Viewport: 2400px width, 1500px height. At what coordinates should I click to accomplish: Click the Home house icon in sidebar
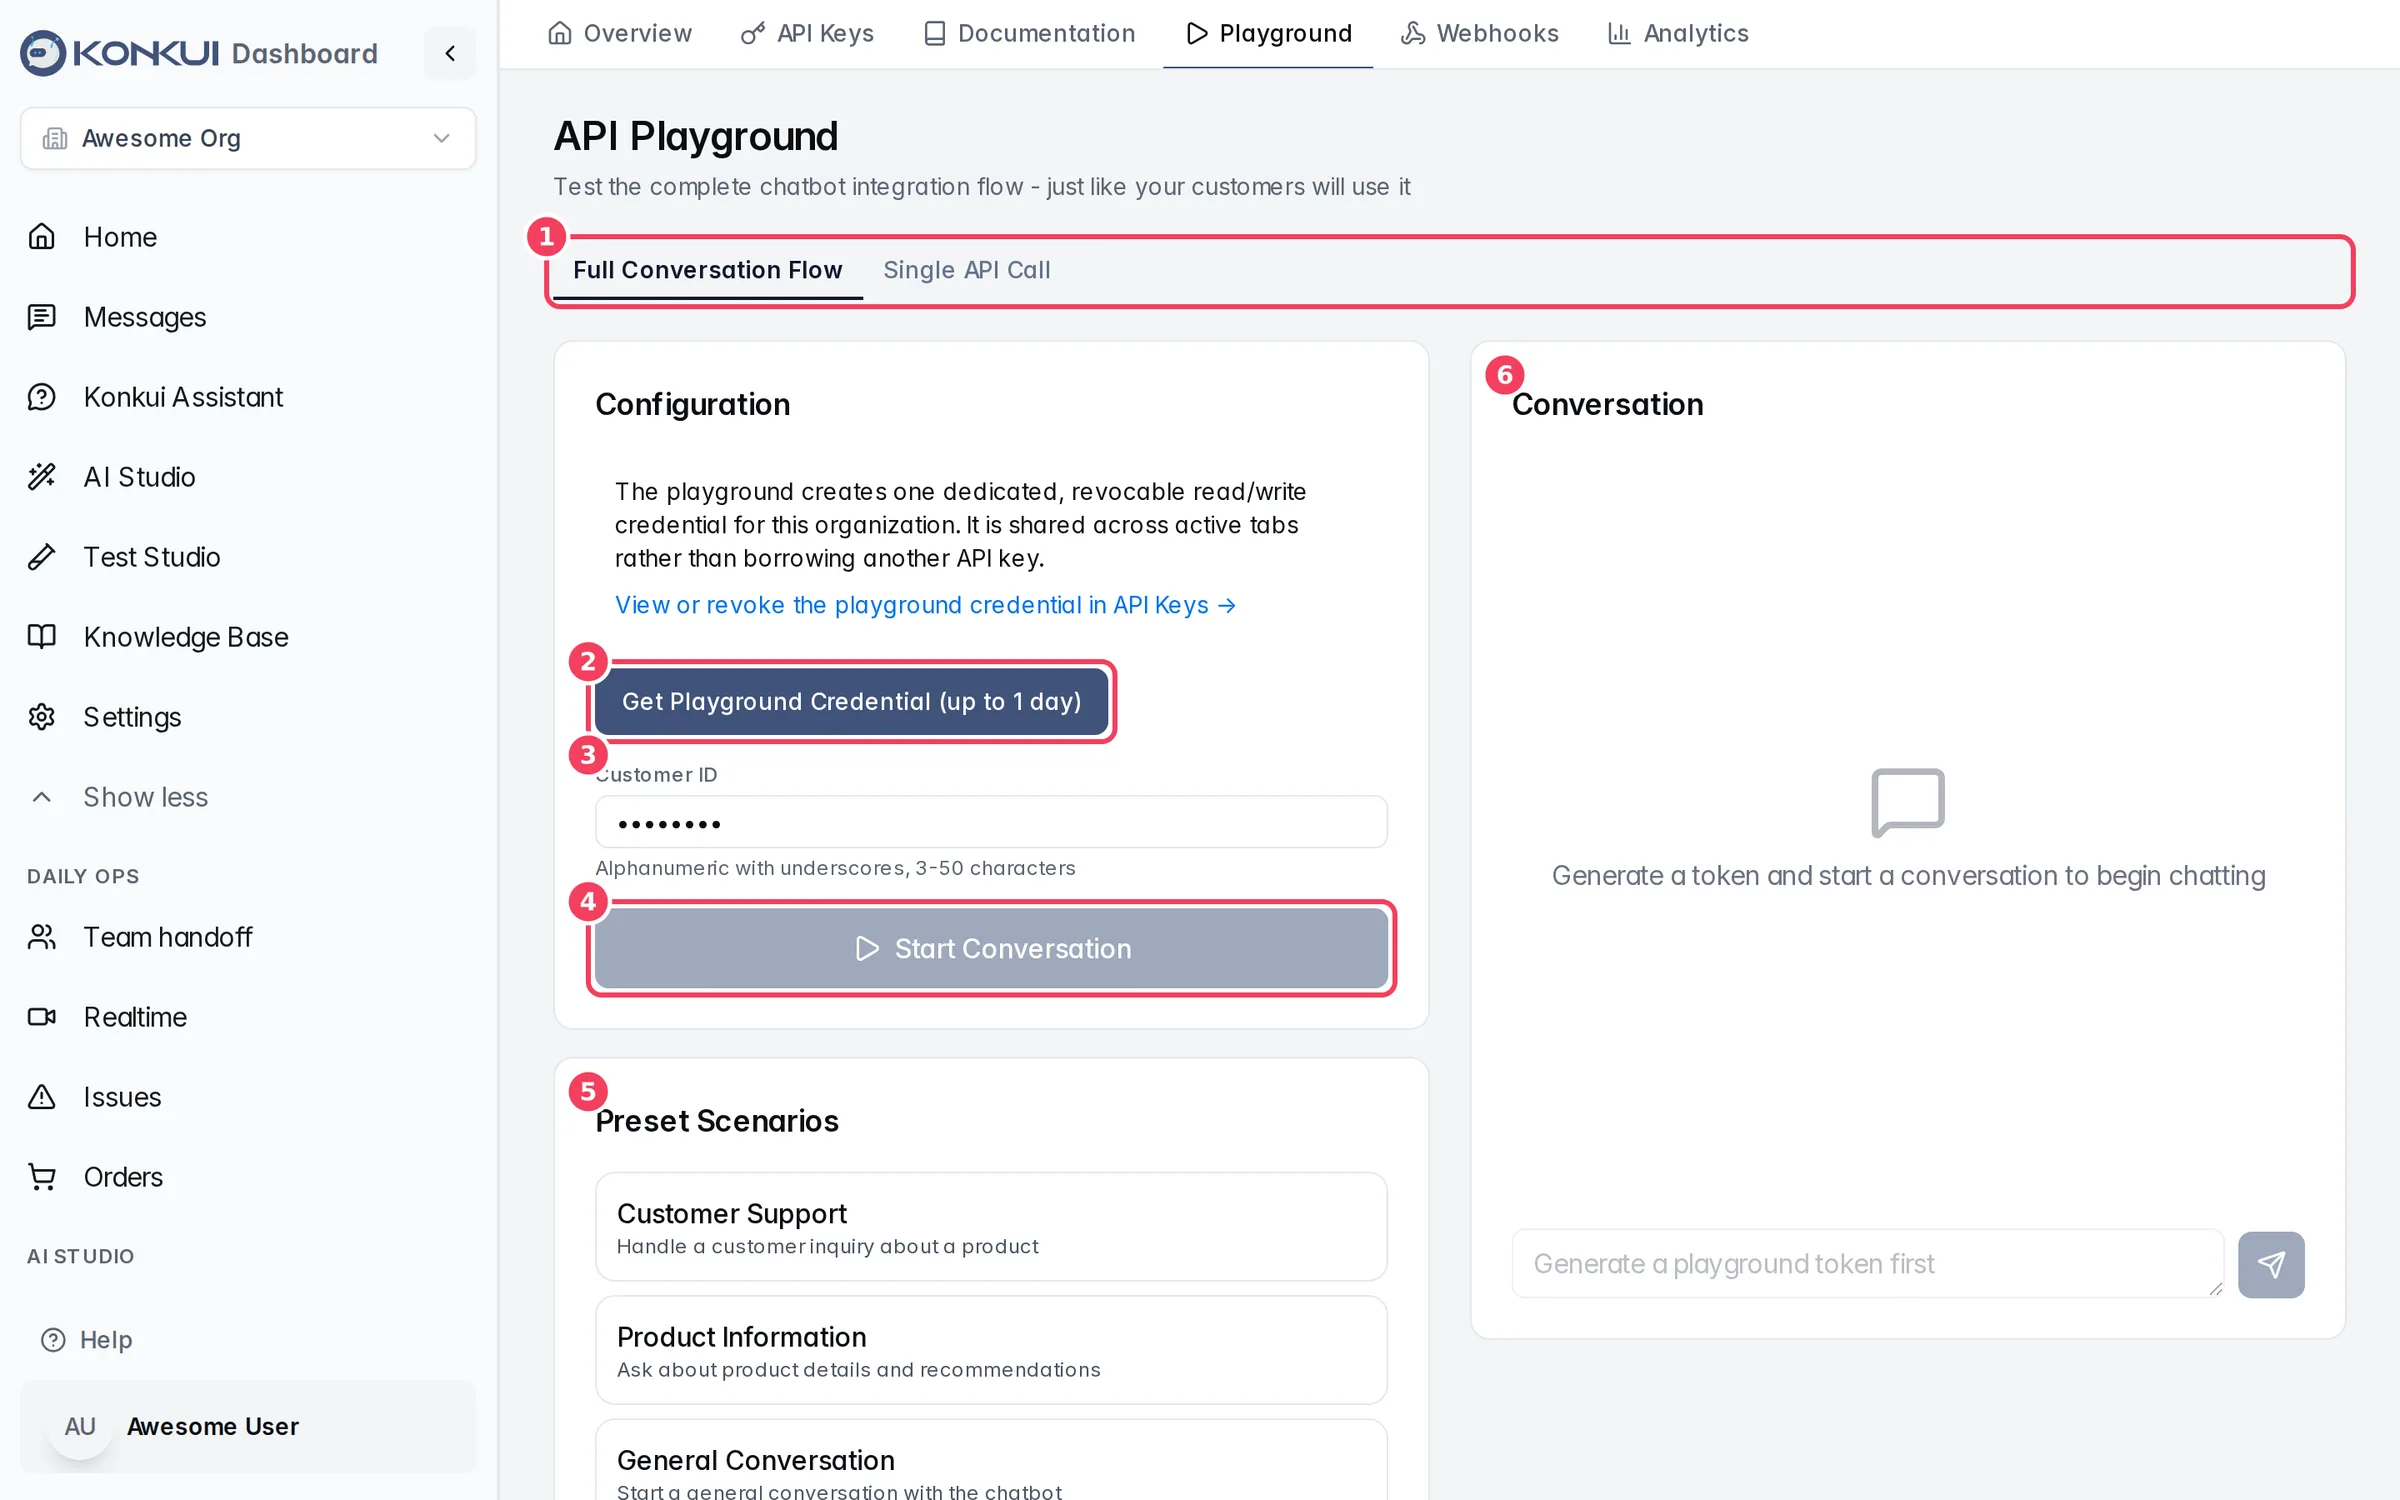[x=42, y=237]
